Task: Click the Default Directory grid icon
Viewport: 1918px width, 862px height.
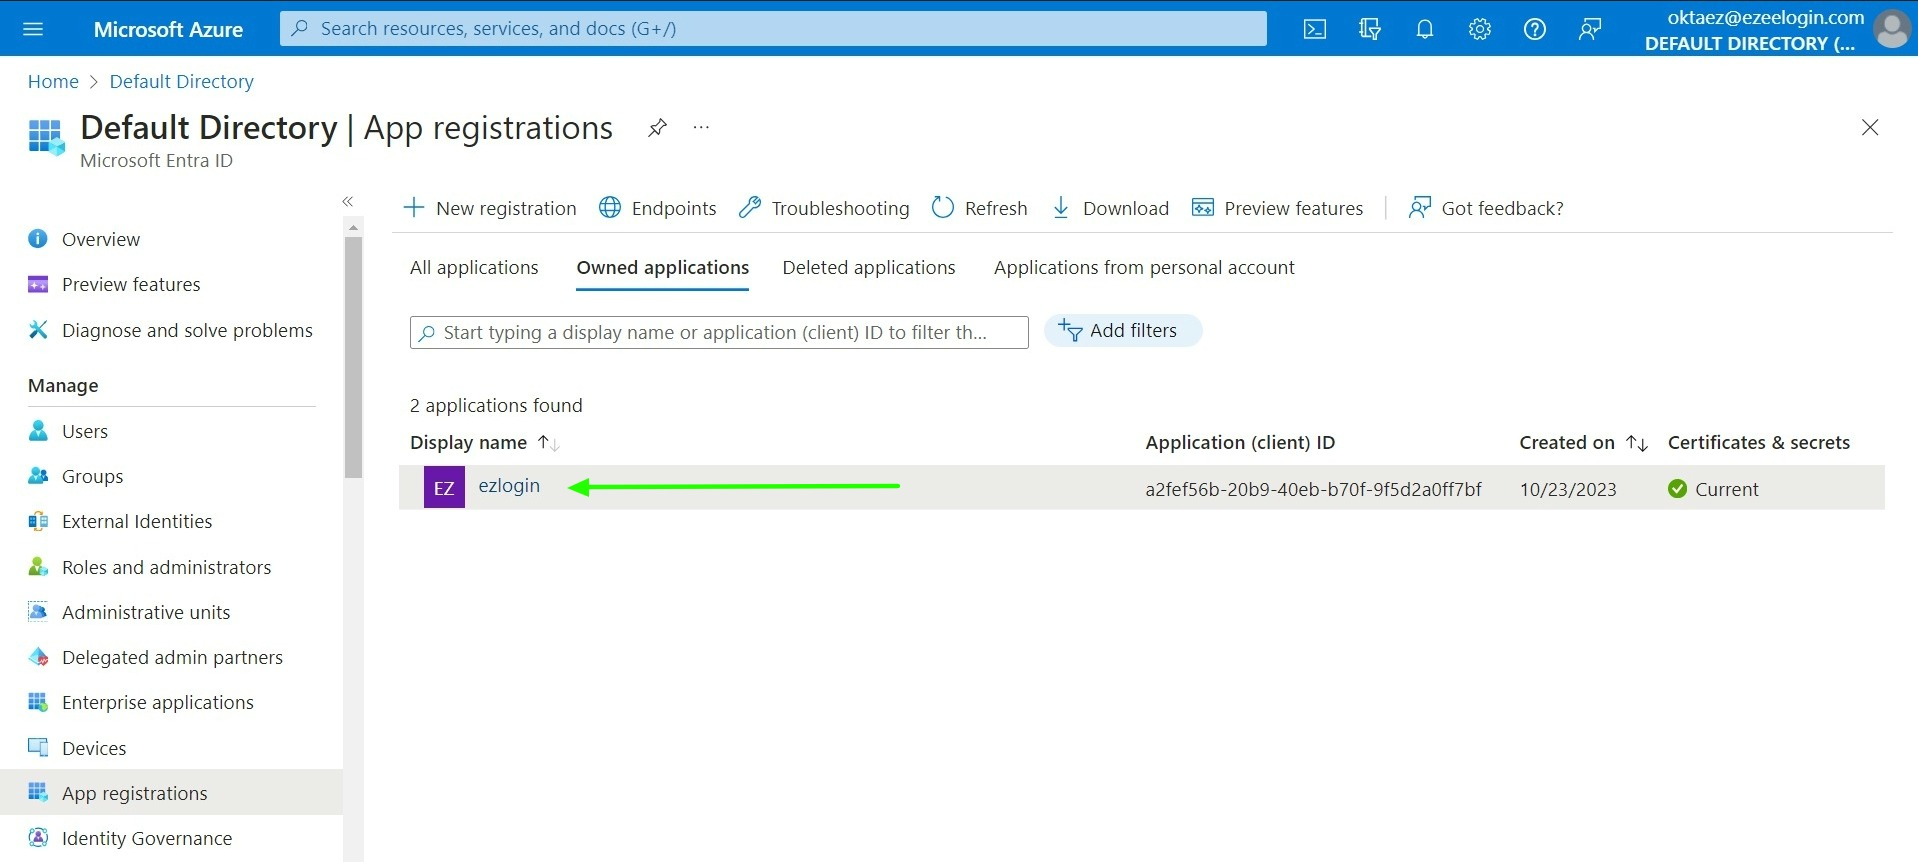Action: point(46,137)
